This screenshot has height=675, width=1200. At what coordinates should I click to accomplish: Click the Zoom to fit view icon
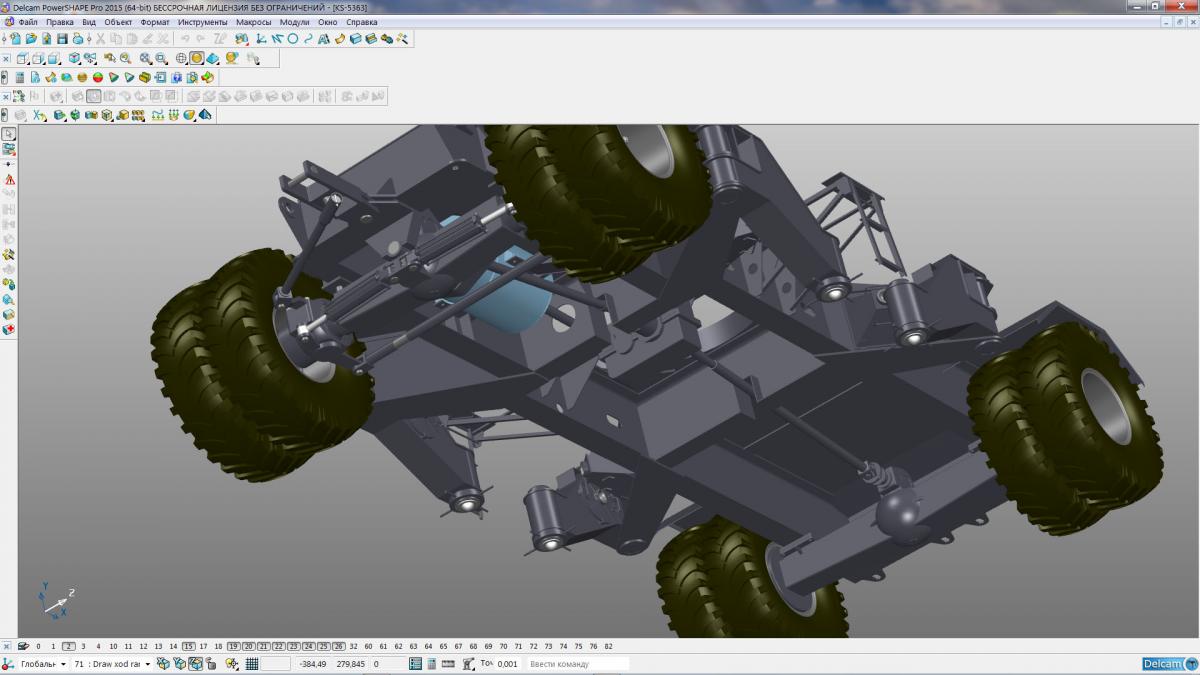click(145, 58)
